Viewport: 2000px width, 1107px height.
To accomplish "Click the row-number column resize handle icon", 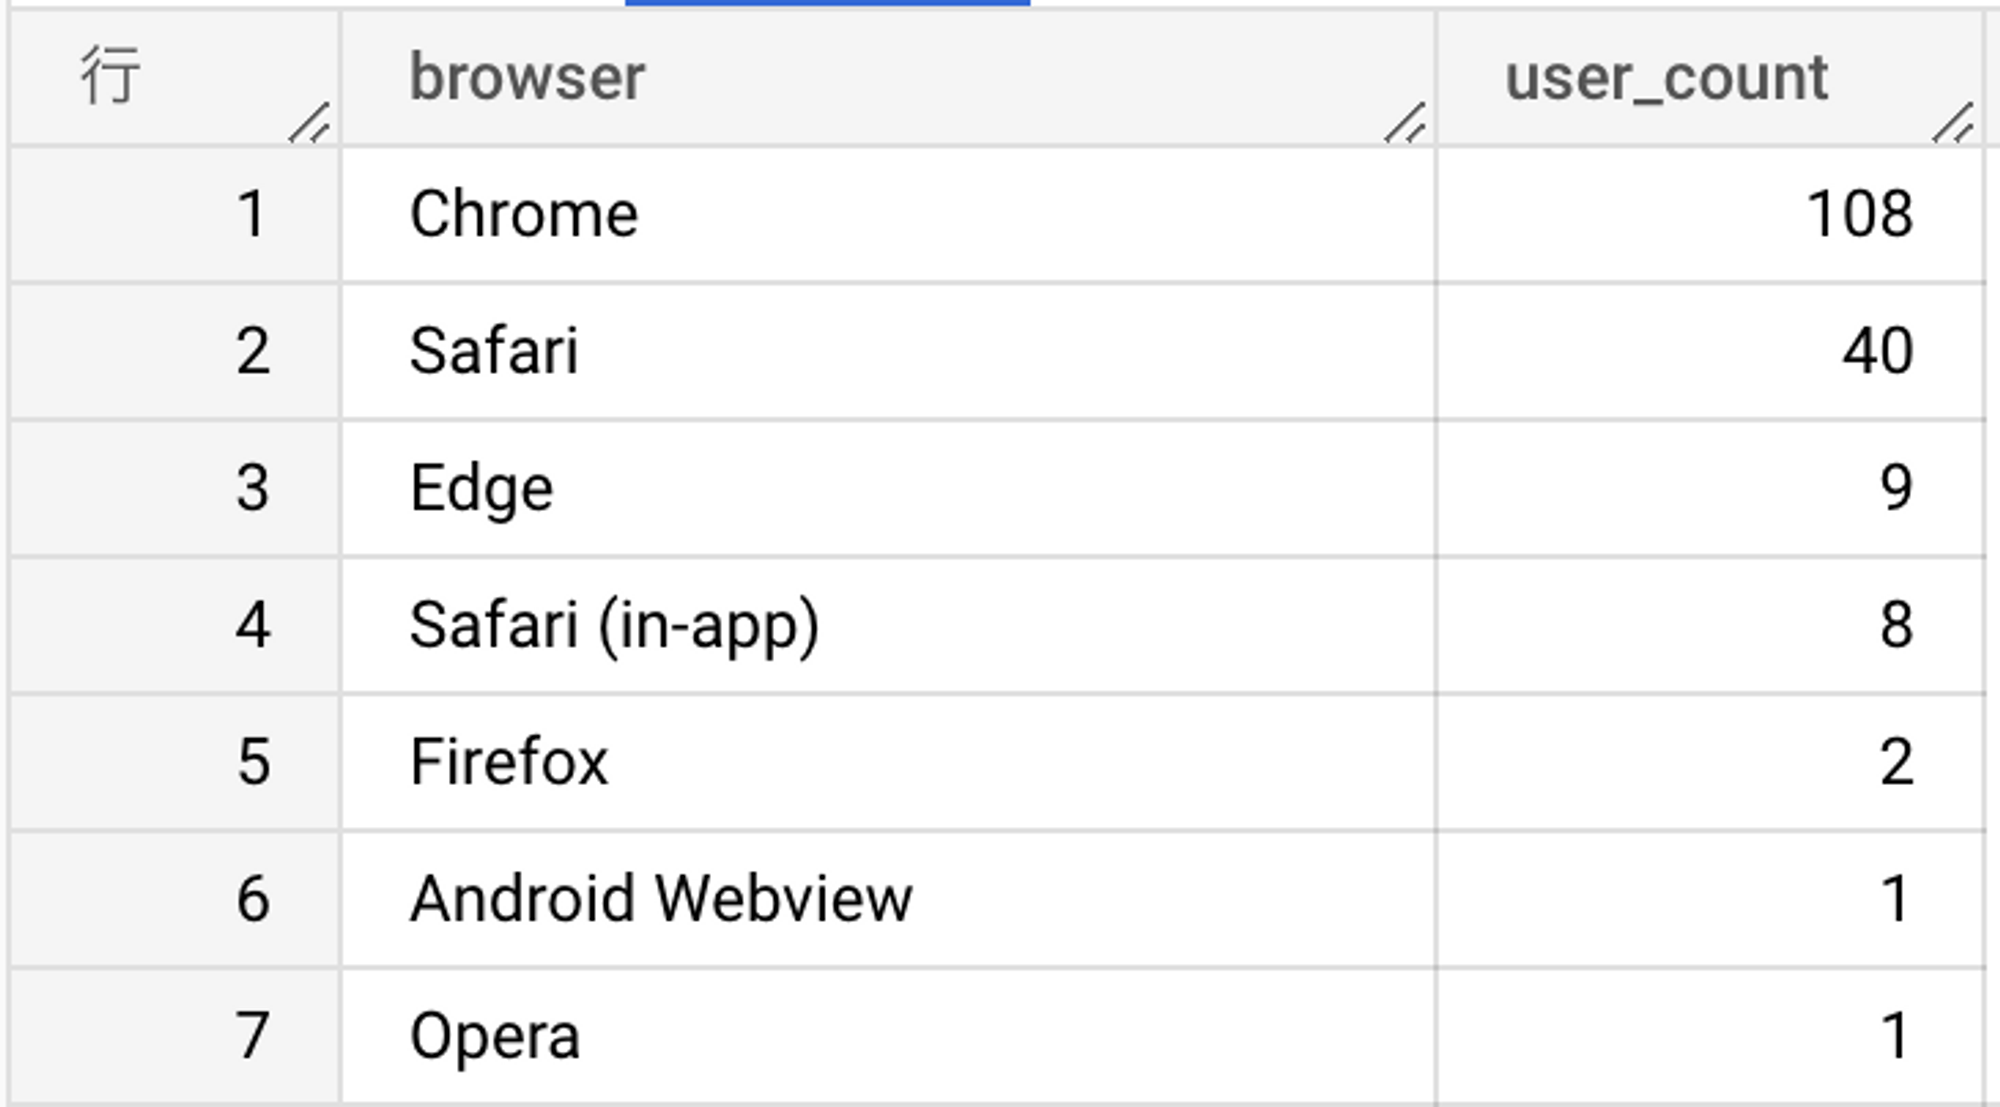I will click(309, 123).
